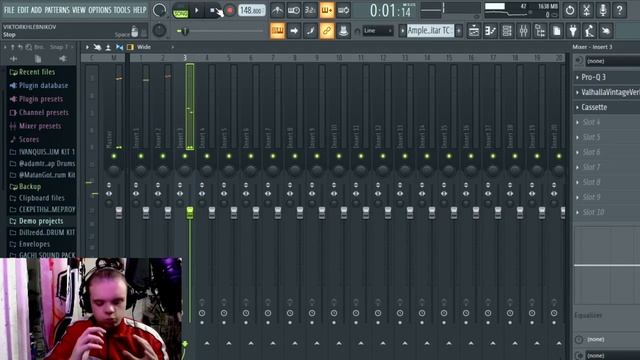This screenshot has height=360, width=640.
Task: Expand the Pro-Q 3 slot arrow
Action: 577,77
